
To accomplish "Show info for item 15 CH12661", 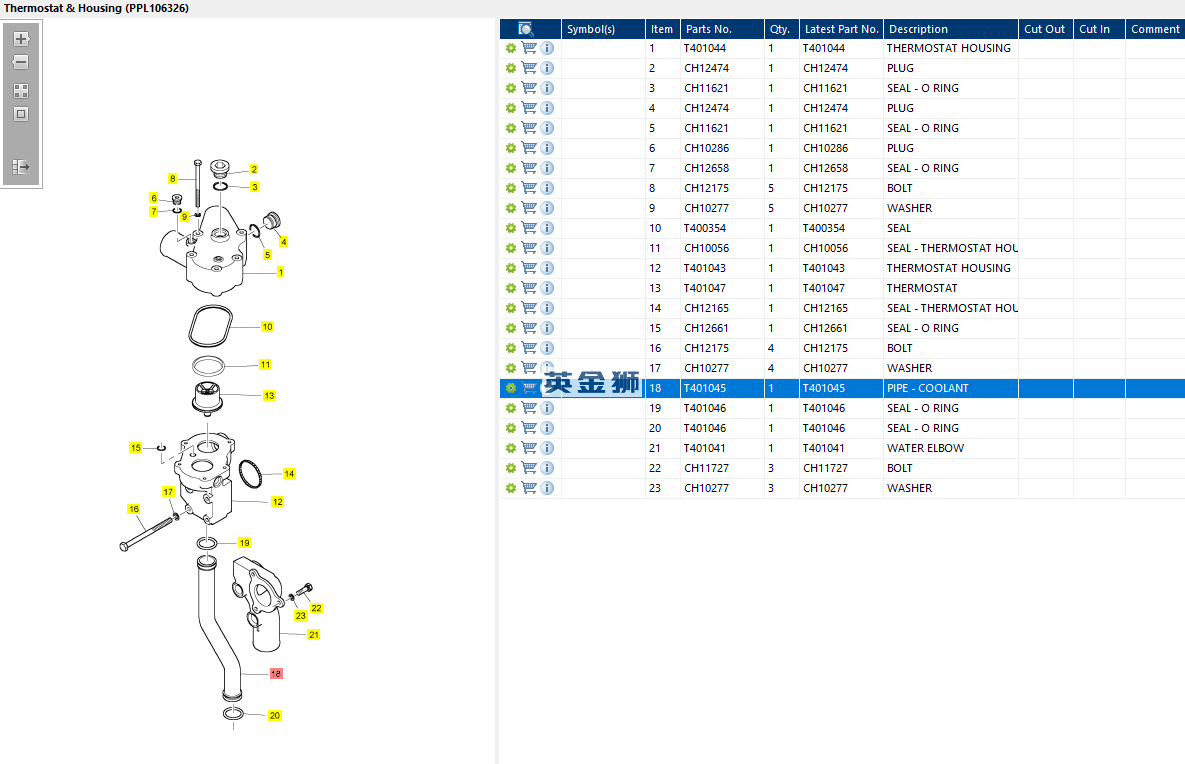I will pyautogui.click(x=547, y=328).
